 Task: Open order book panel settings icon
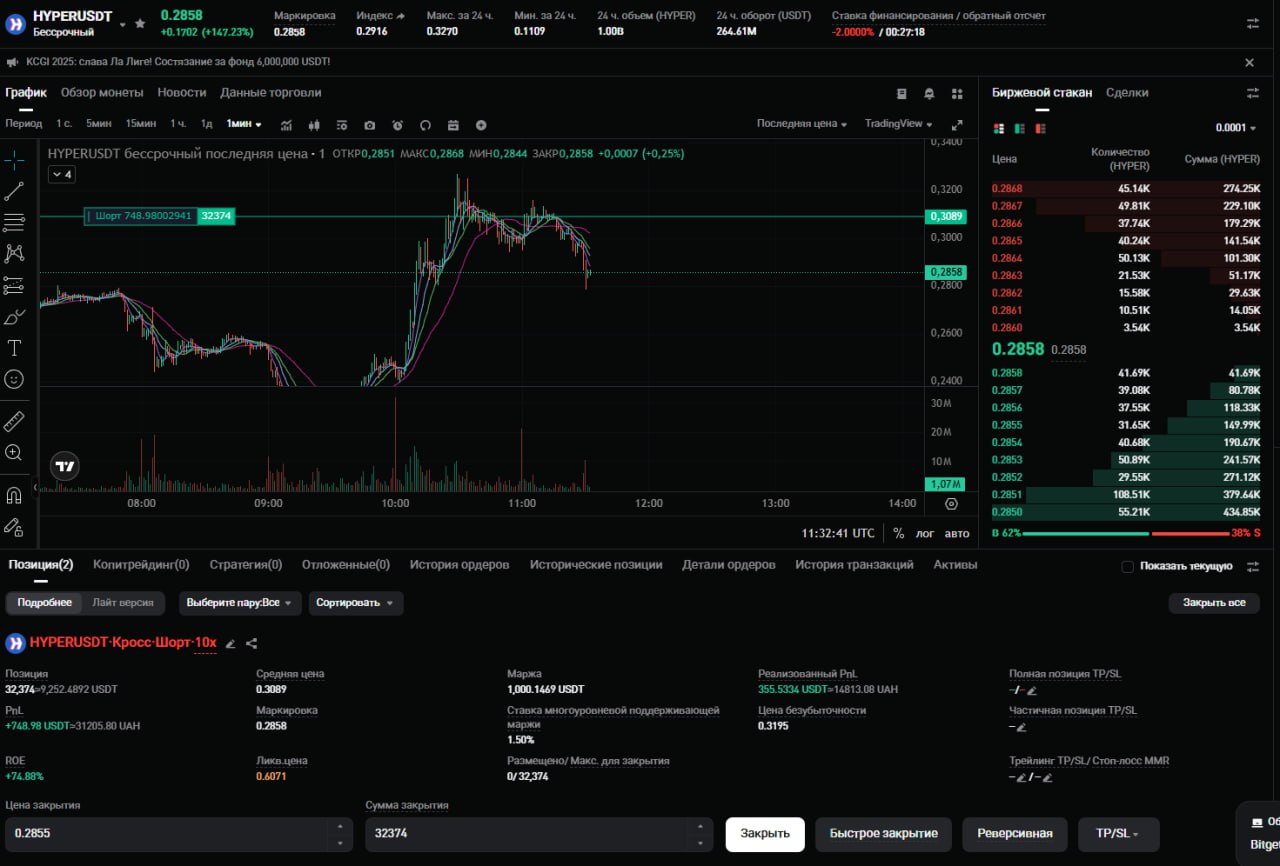pyautogui.click(x=1253, y=92)
